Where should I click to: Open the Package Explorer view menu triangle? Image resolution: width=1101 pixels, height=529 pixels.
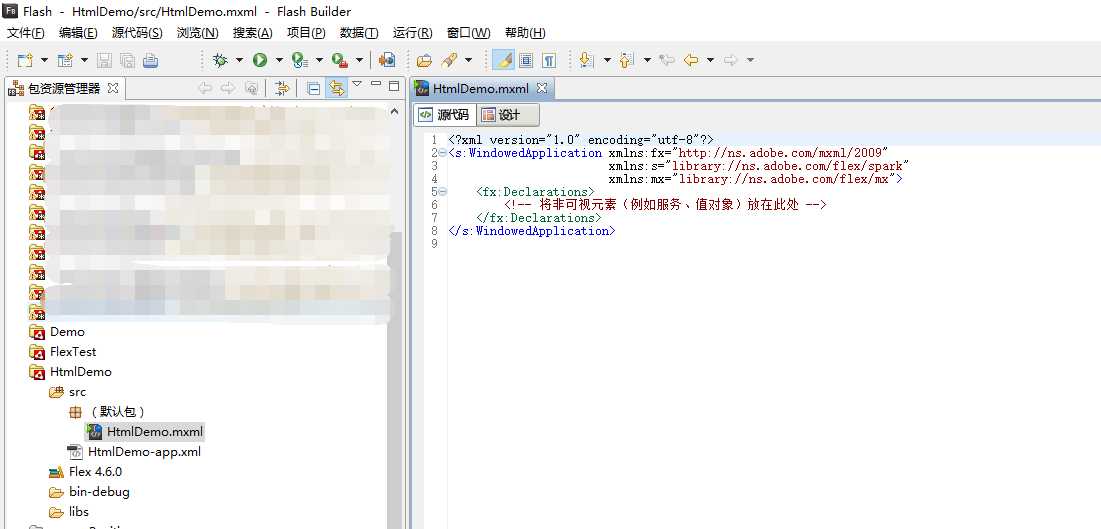click(357, 84)
